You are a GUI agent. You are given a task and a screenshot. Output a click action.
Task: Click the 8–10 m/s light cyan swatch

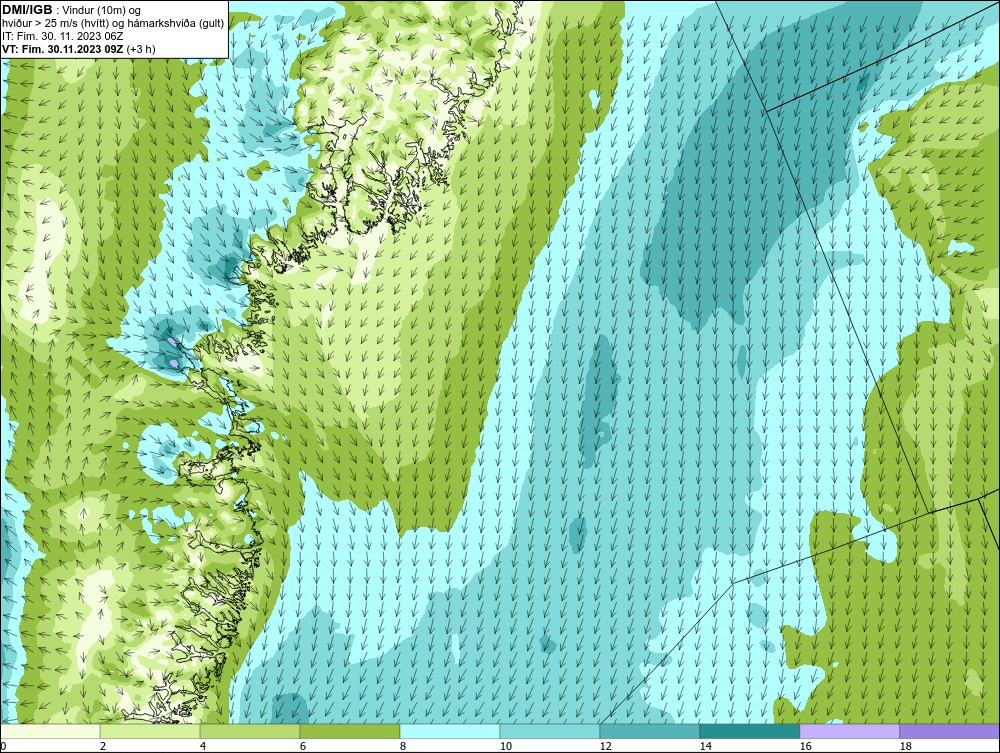point(450,731)
